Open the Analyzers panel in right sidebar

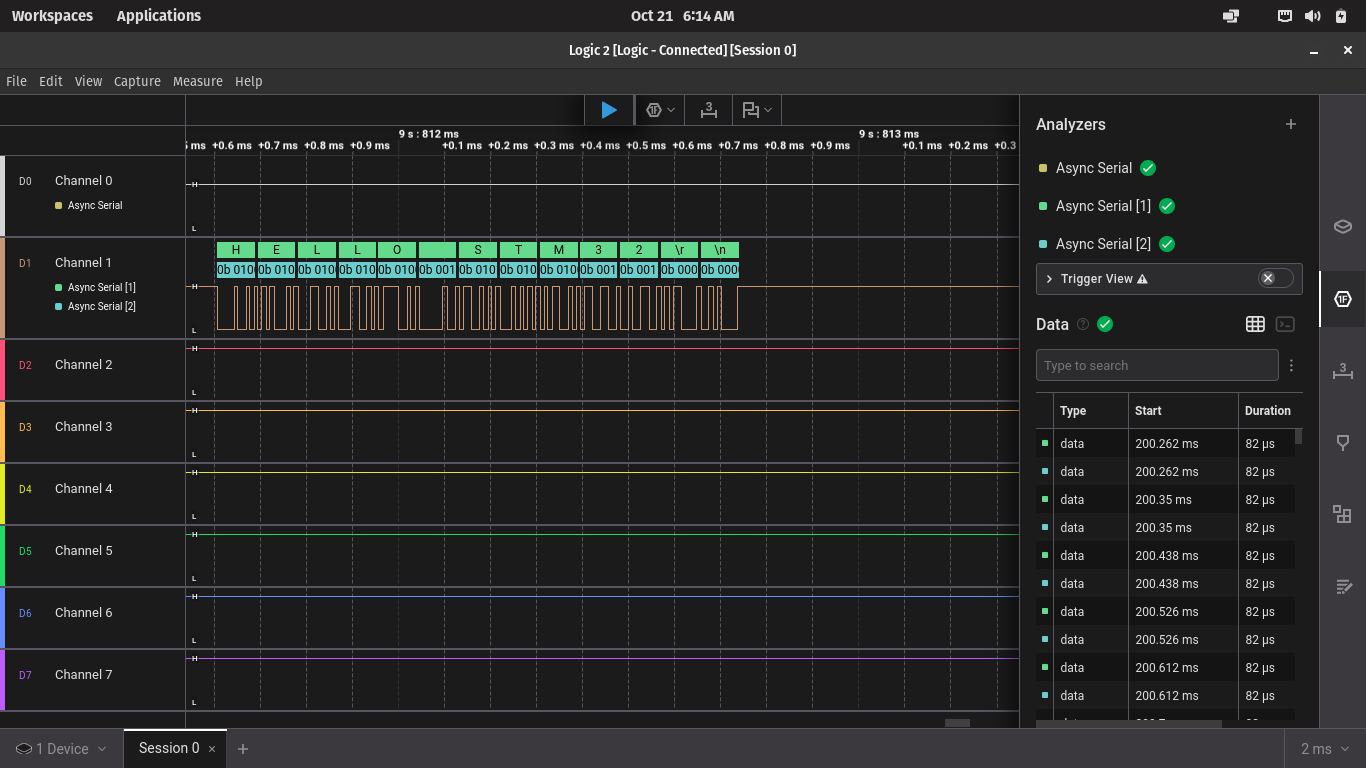tap(1342, 299)
